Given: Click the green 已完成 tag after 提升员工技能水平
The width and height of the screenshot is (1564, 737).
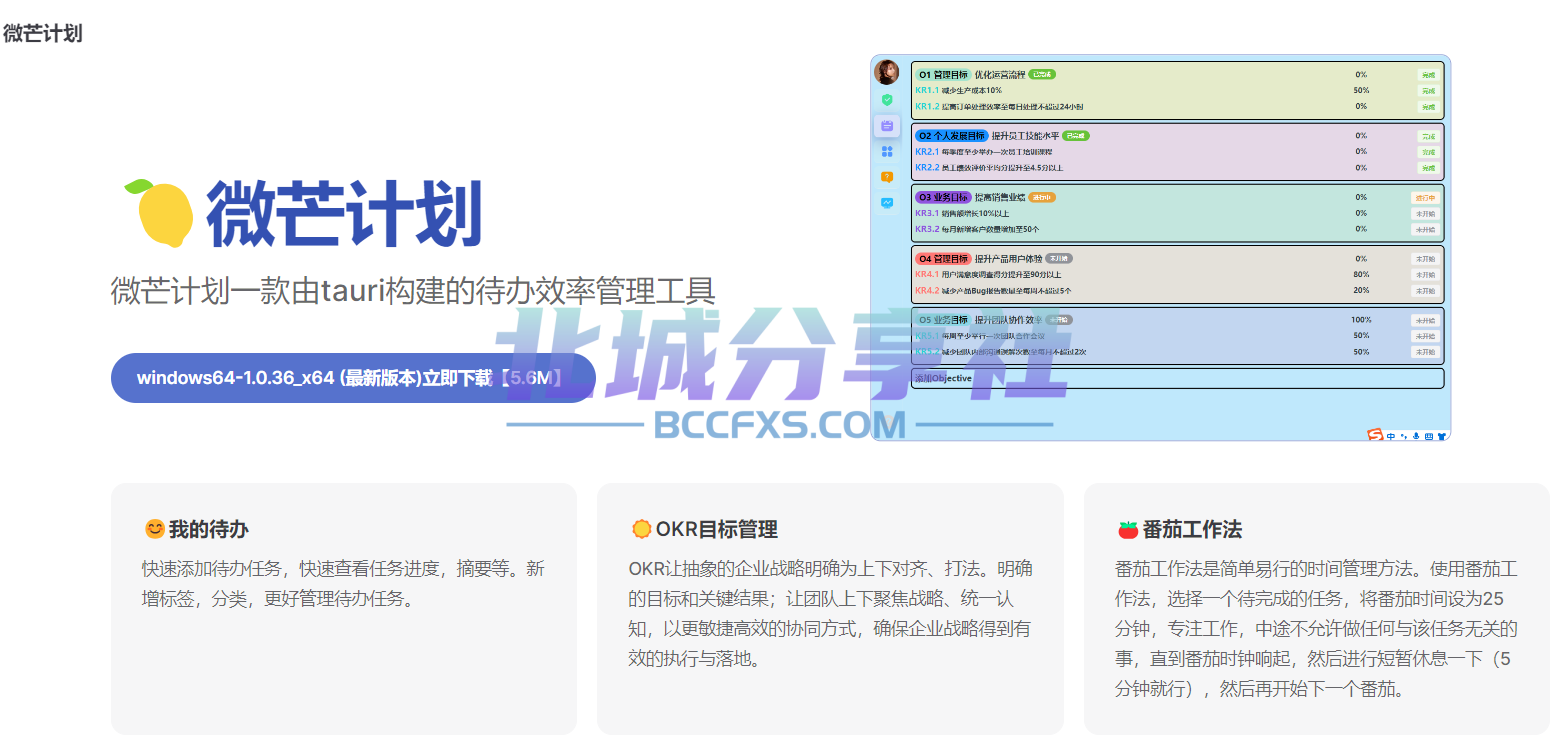Looking at the screenshot, I should tap(1076, 136).
